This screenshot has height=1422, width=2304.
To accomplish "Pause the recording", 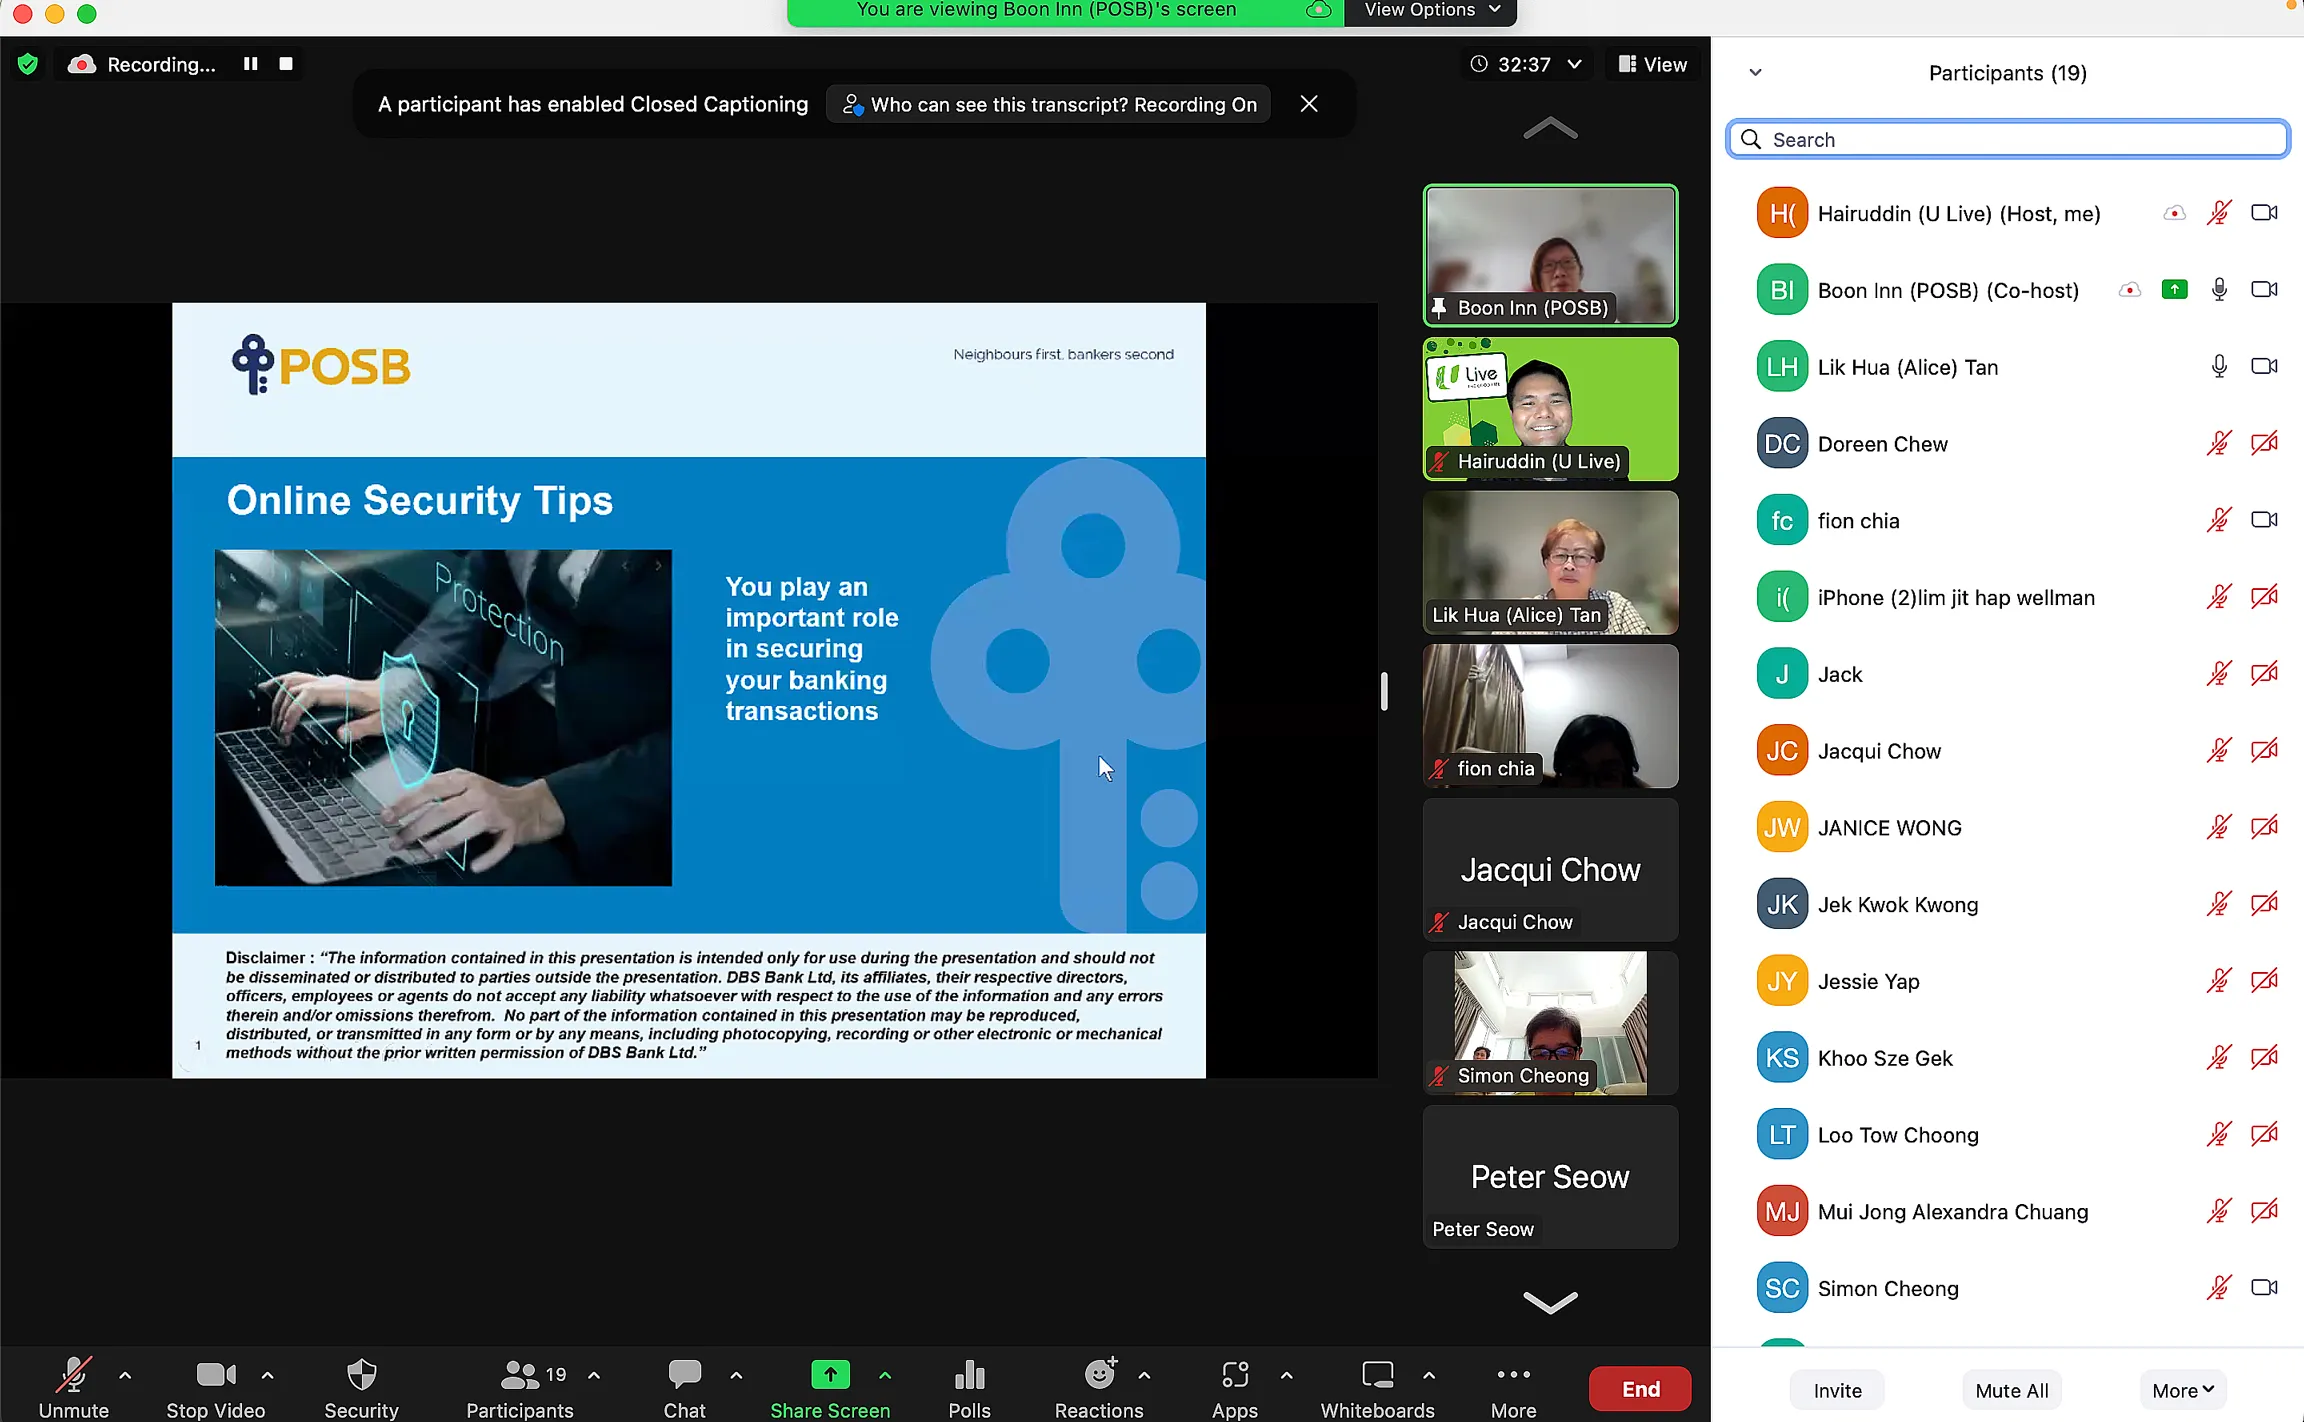I will [250, 64].
